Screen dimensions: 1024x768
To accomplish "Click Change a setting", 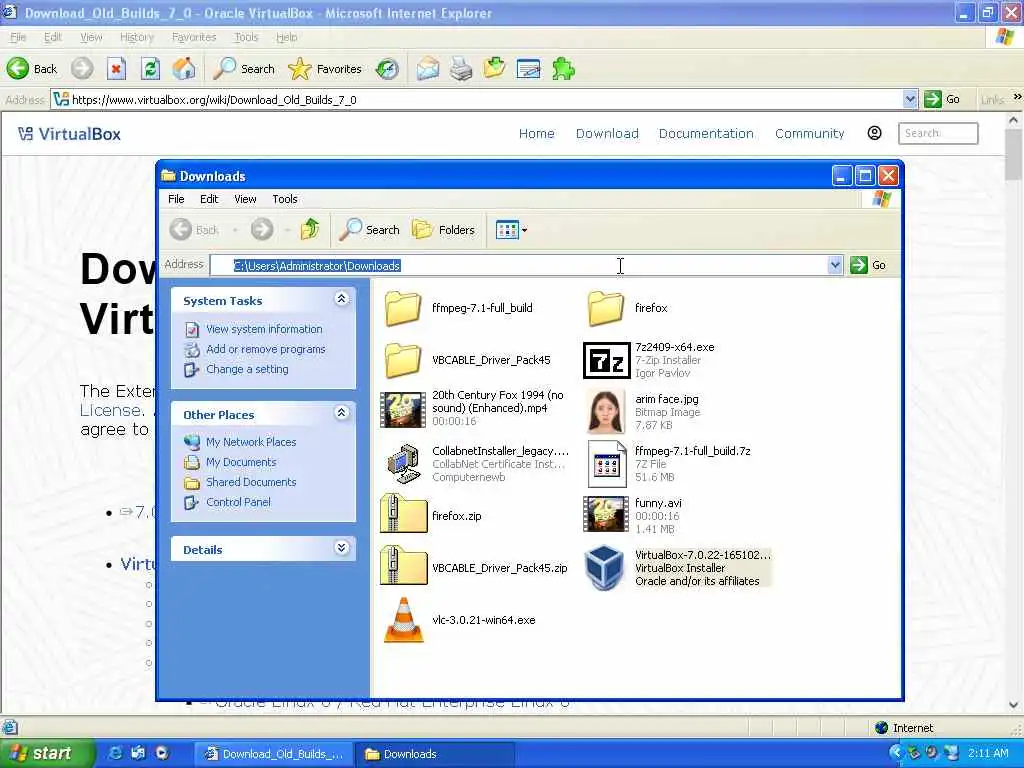I will tap(247, 369).
